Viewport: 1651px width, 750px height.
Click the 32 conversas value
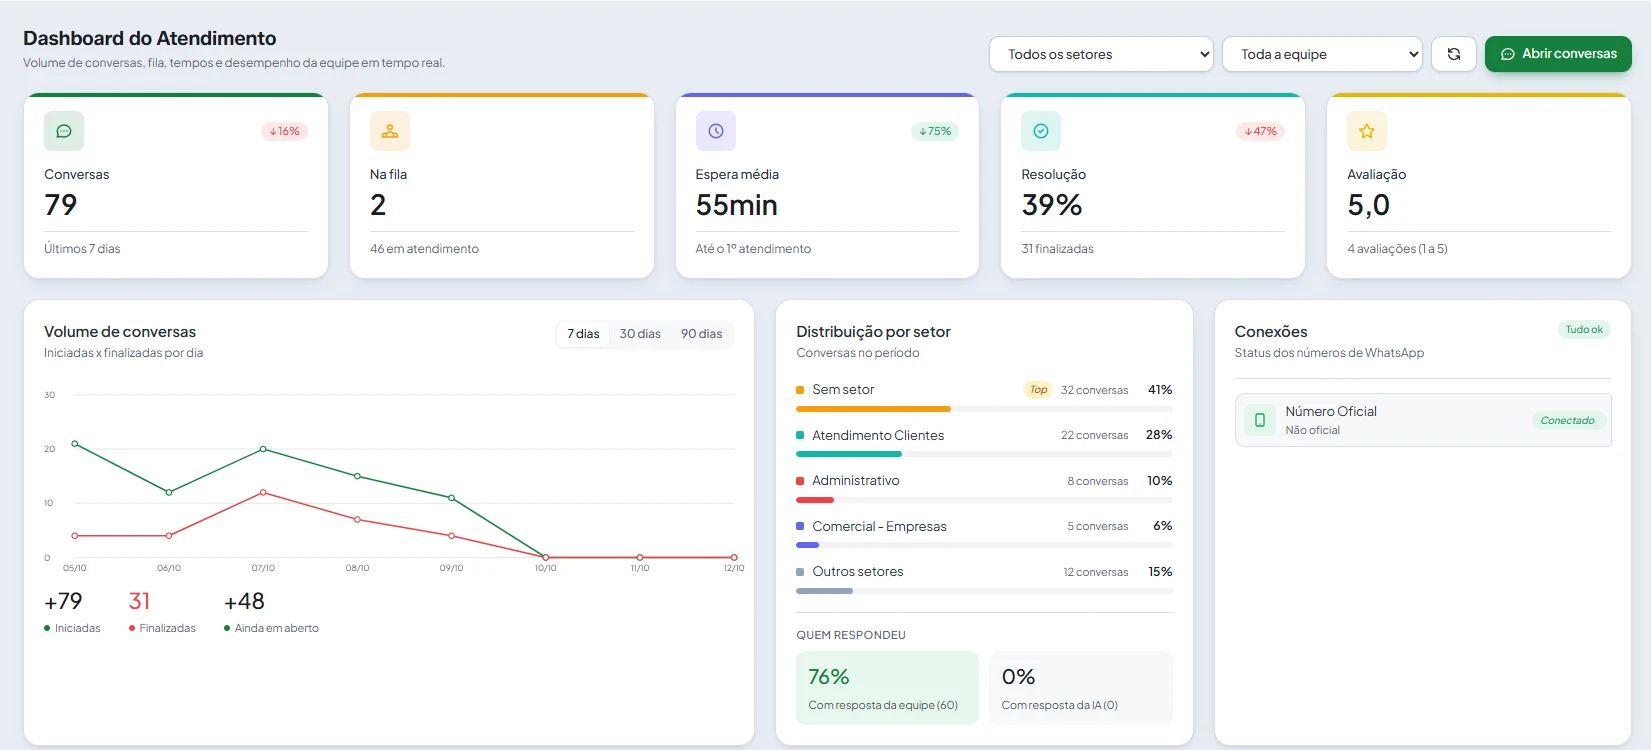(x=1094, y=390)
